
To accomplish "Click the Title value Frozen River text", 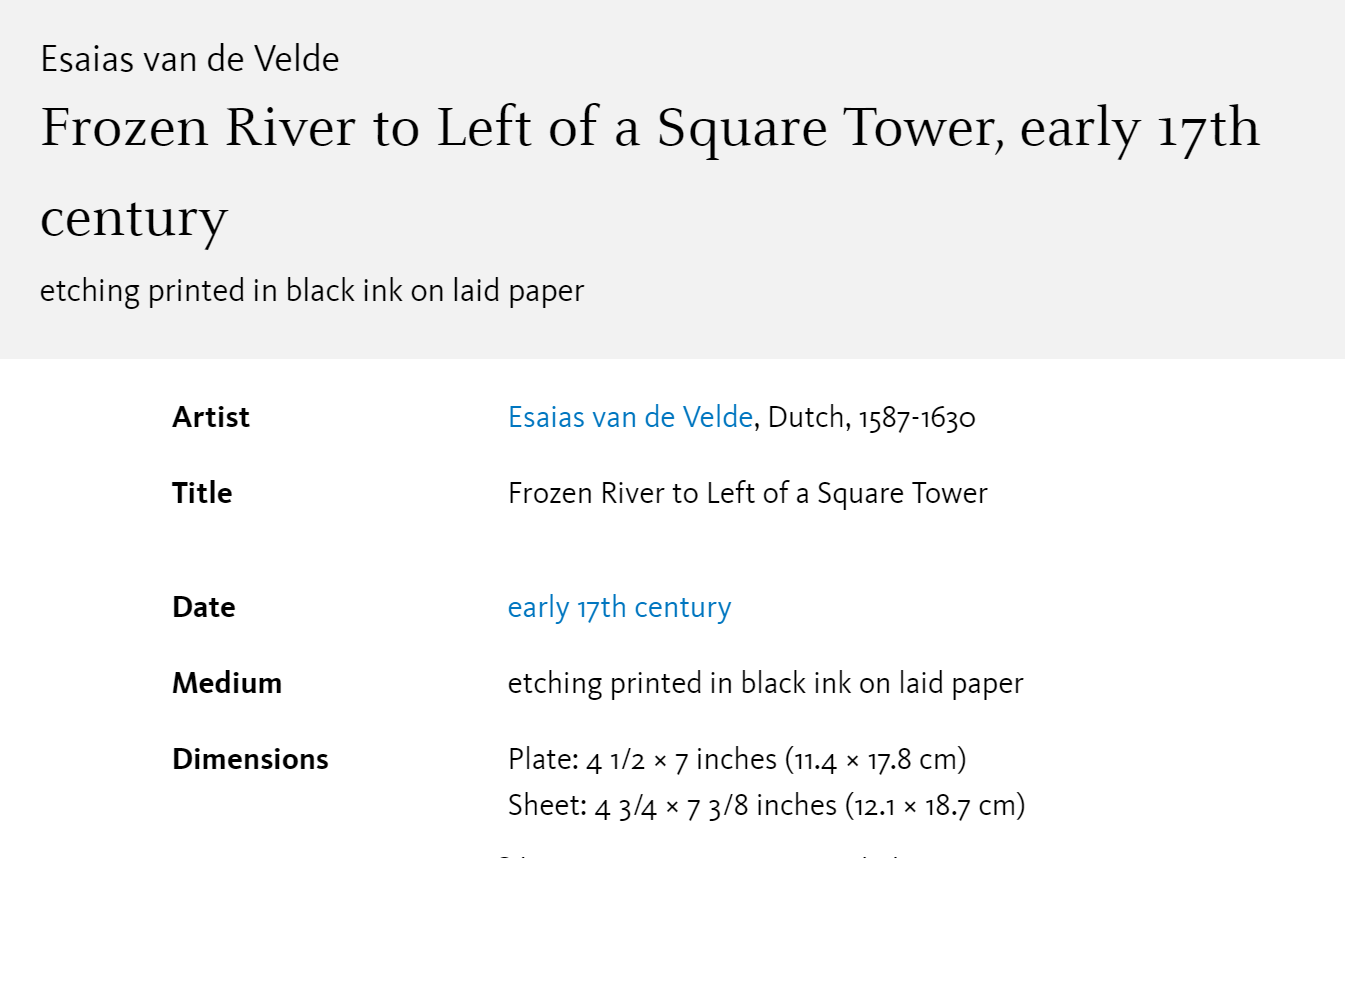I will 748,493.
